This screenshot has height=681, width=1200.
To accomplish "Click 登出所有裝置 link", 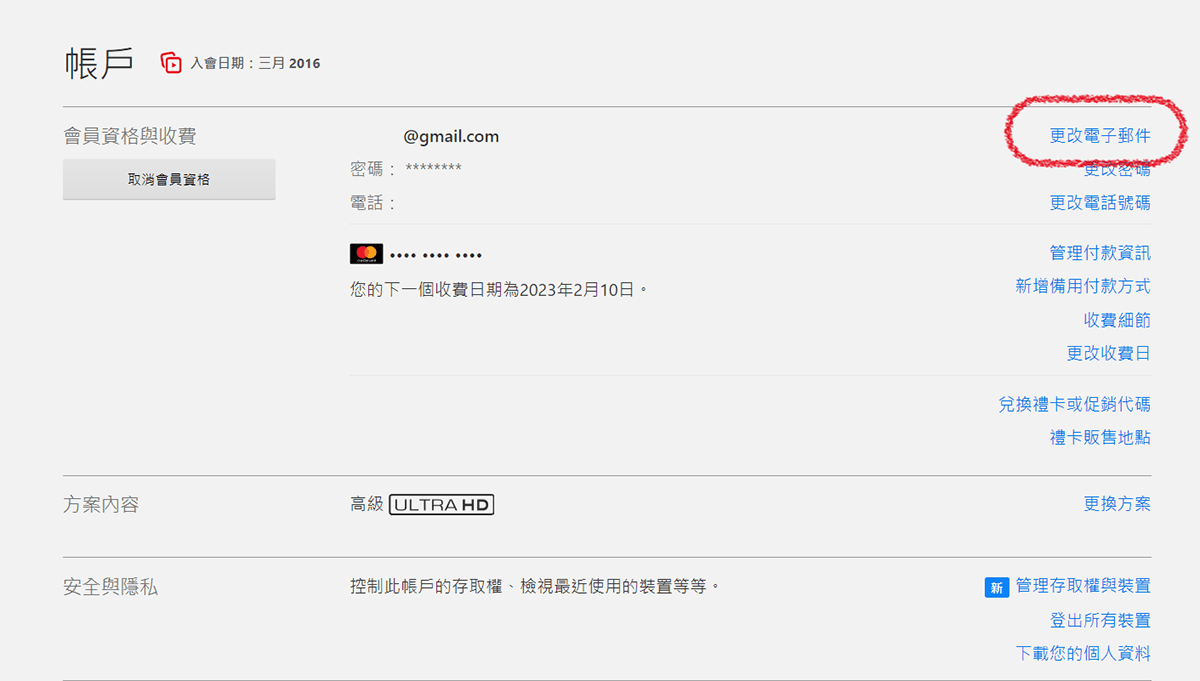I will tap(1100, 620).
